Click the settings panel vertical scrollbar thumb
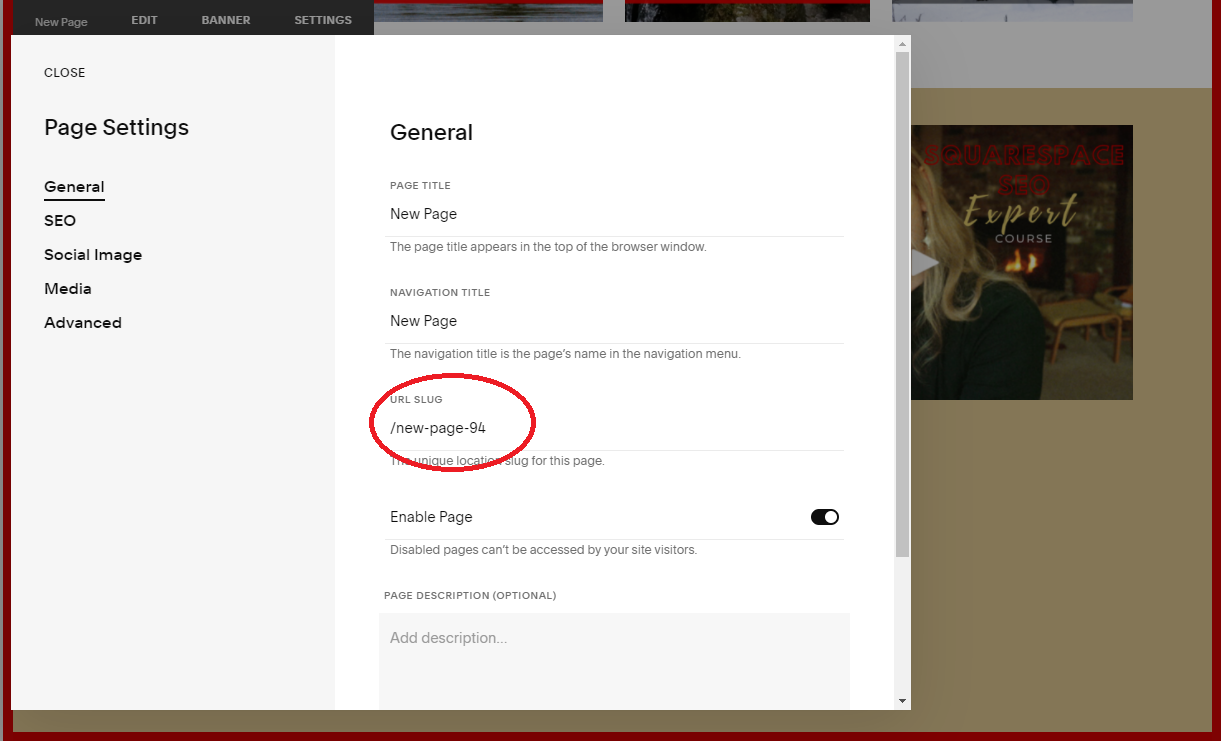 pyautogui.click(x=903, y=304)
